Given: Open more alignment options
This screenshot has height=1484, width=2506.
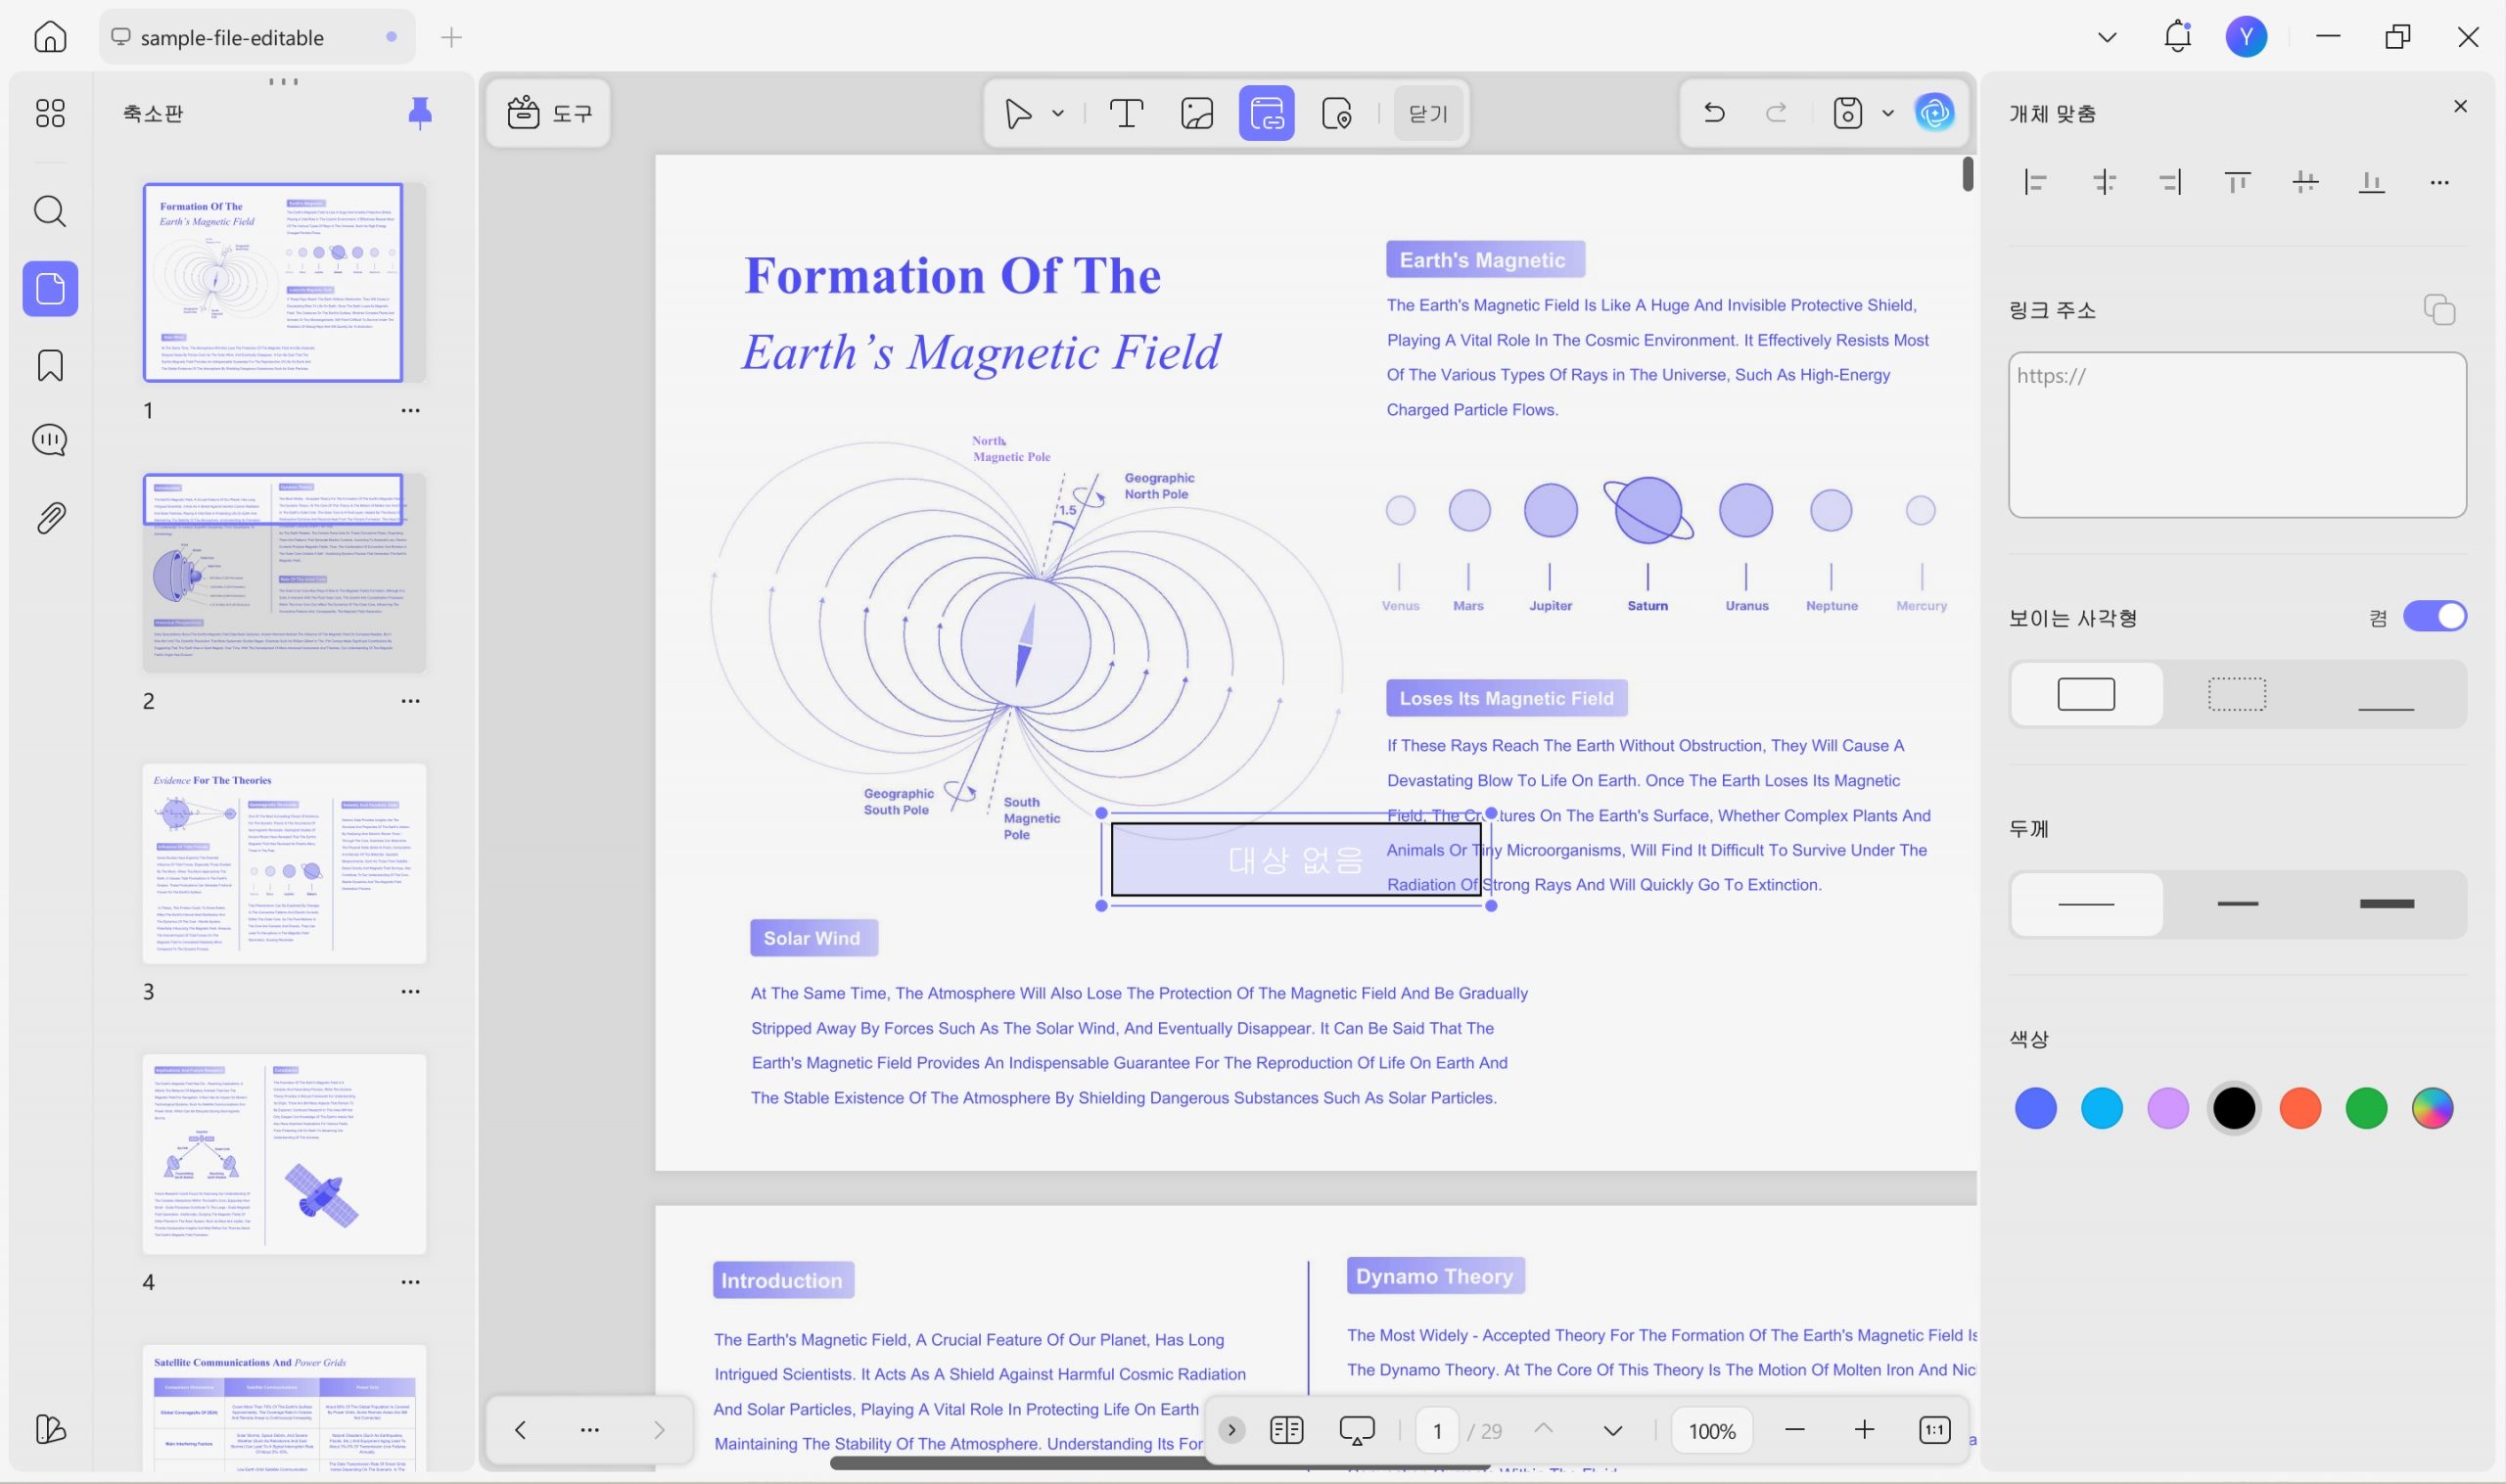Looking at the screenshot, I should [x=2439, y=183].
